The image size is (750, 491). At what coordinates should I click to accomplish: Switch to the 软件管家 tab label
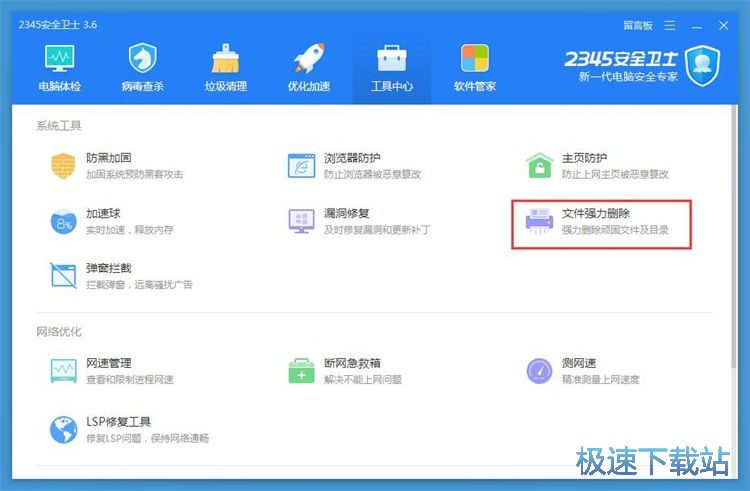474,87
